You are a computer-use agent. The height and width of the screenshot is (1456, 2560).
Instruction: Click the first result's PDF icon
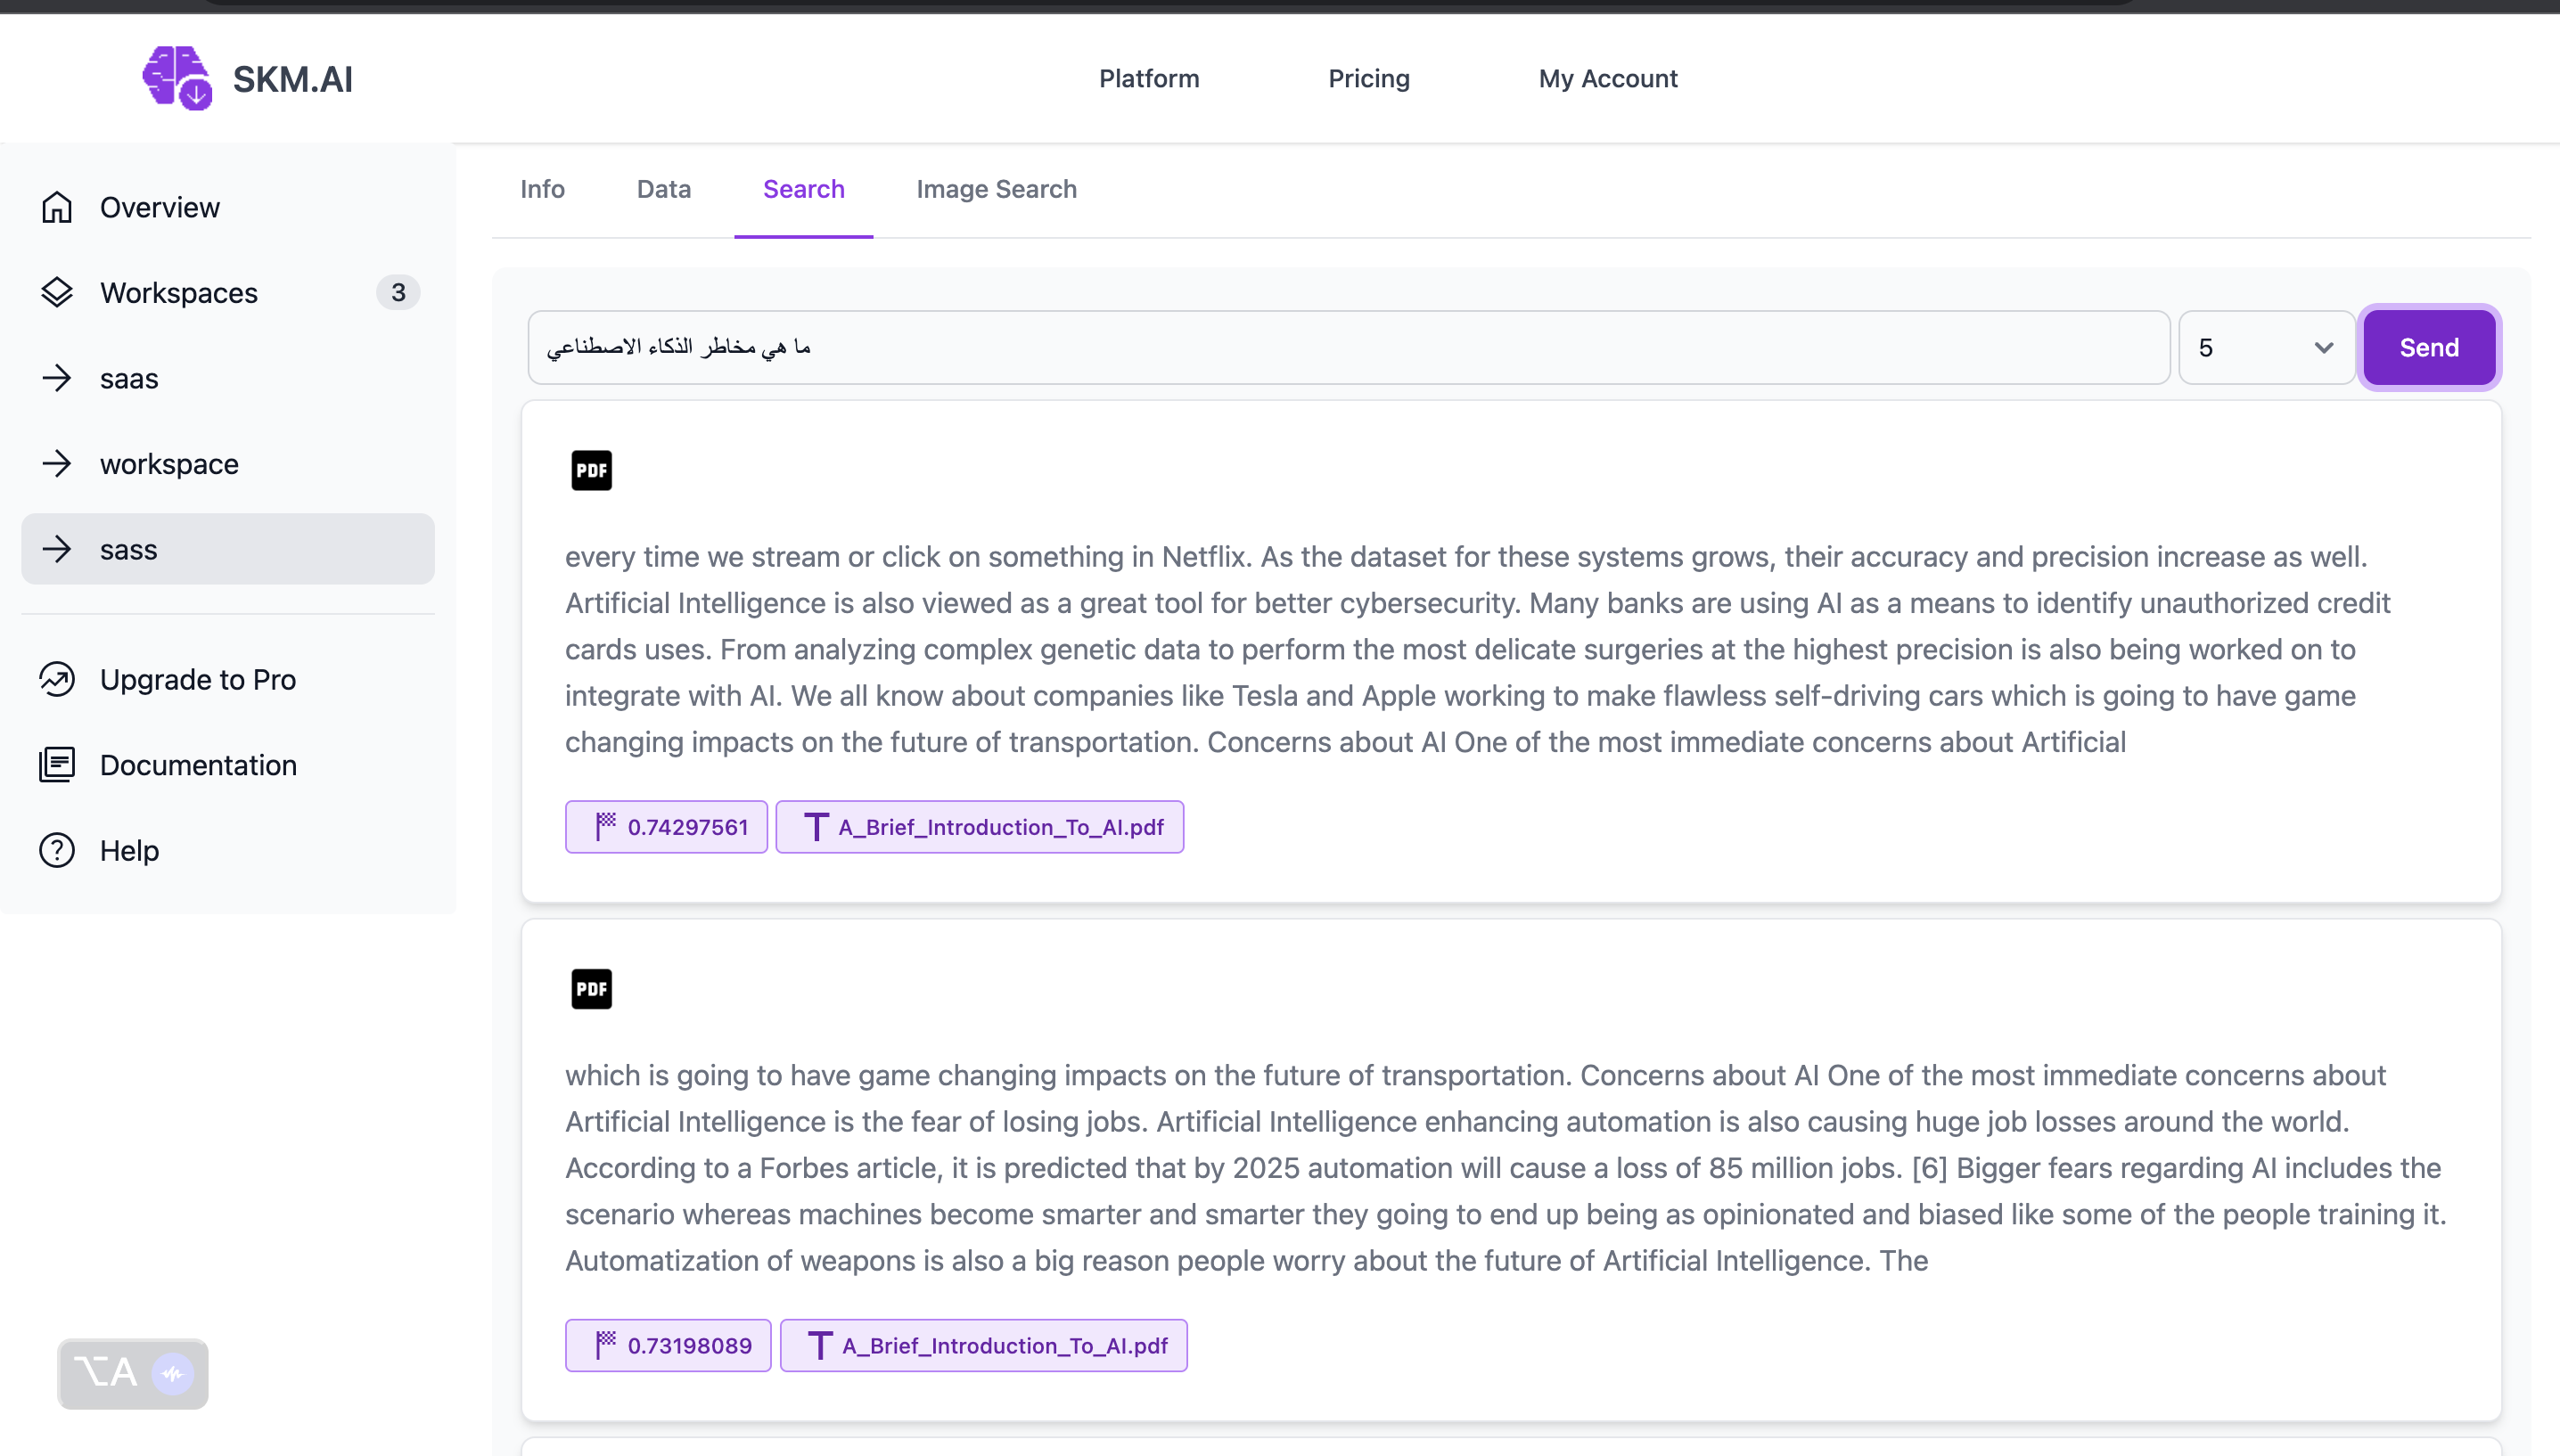coord(591,470)
